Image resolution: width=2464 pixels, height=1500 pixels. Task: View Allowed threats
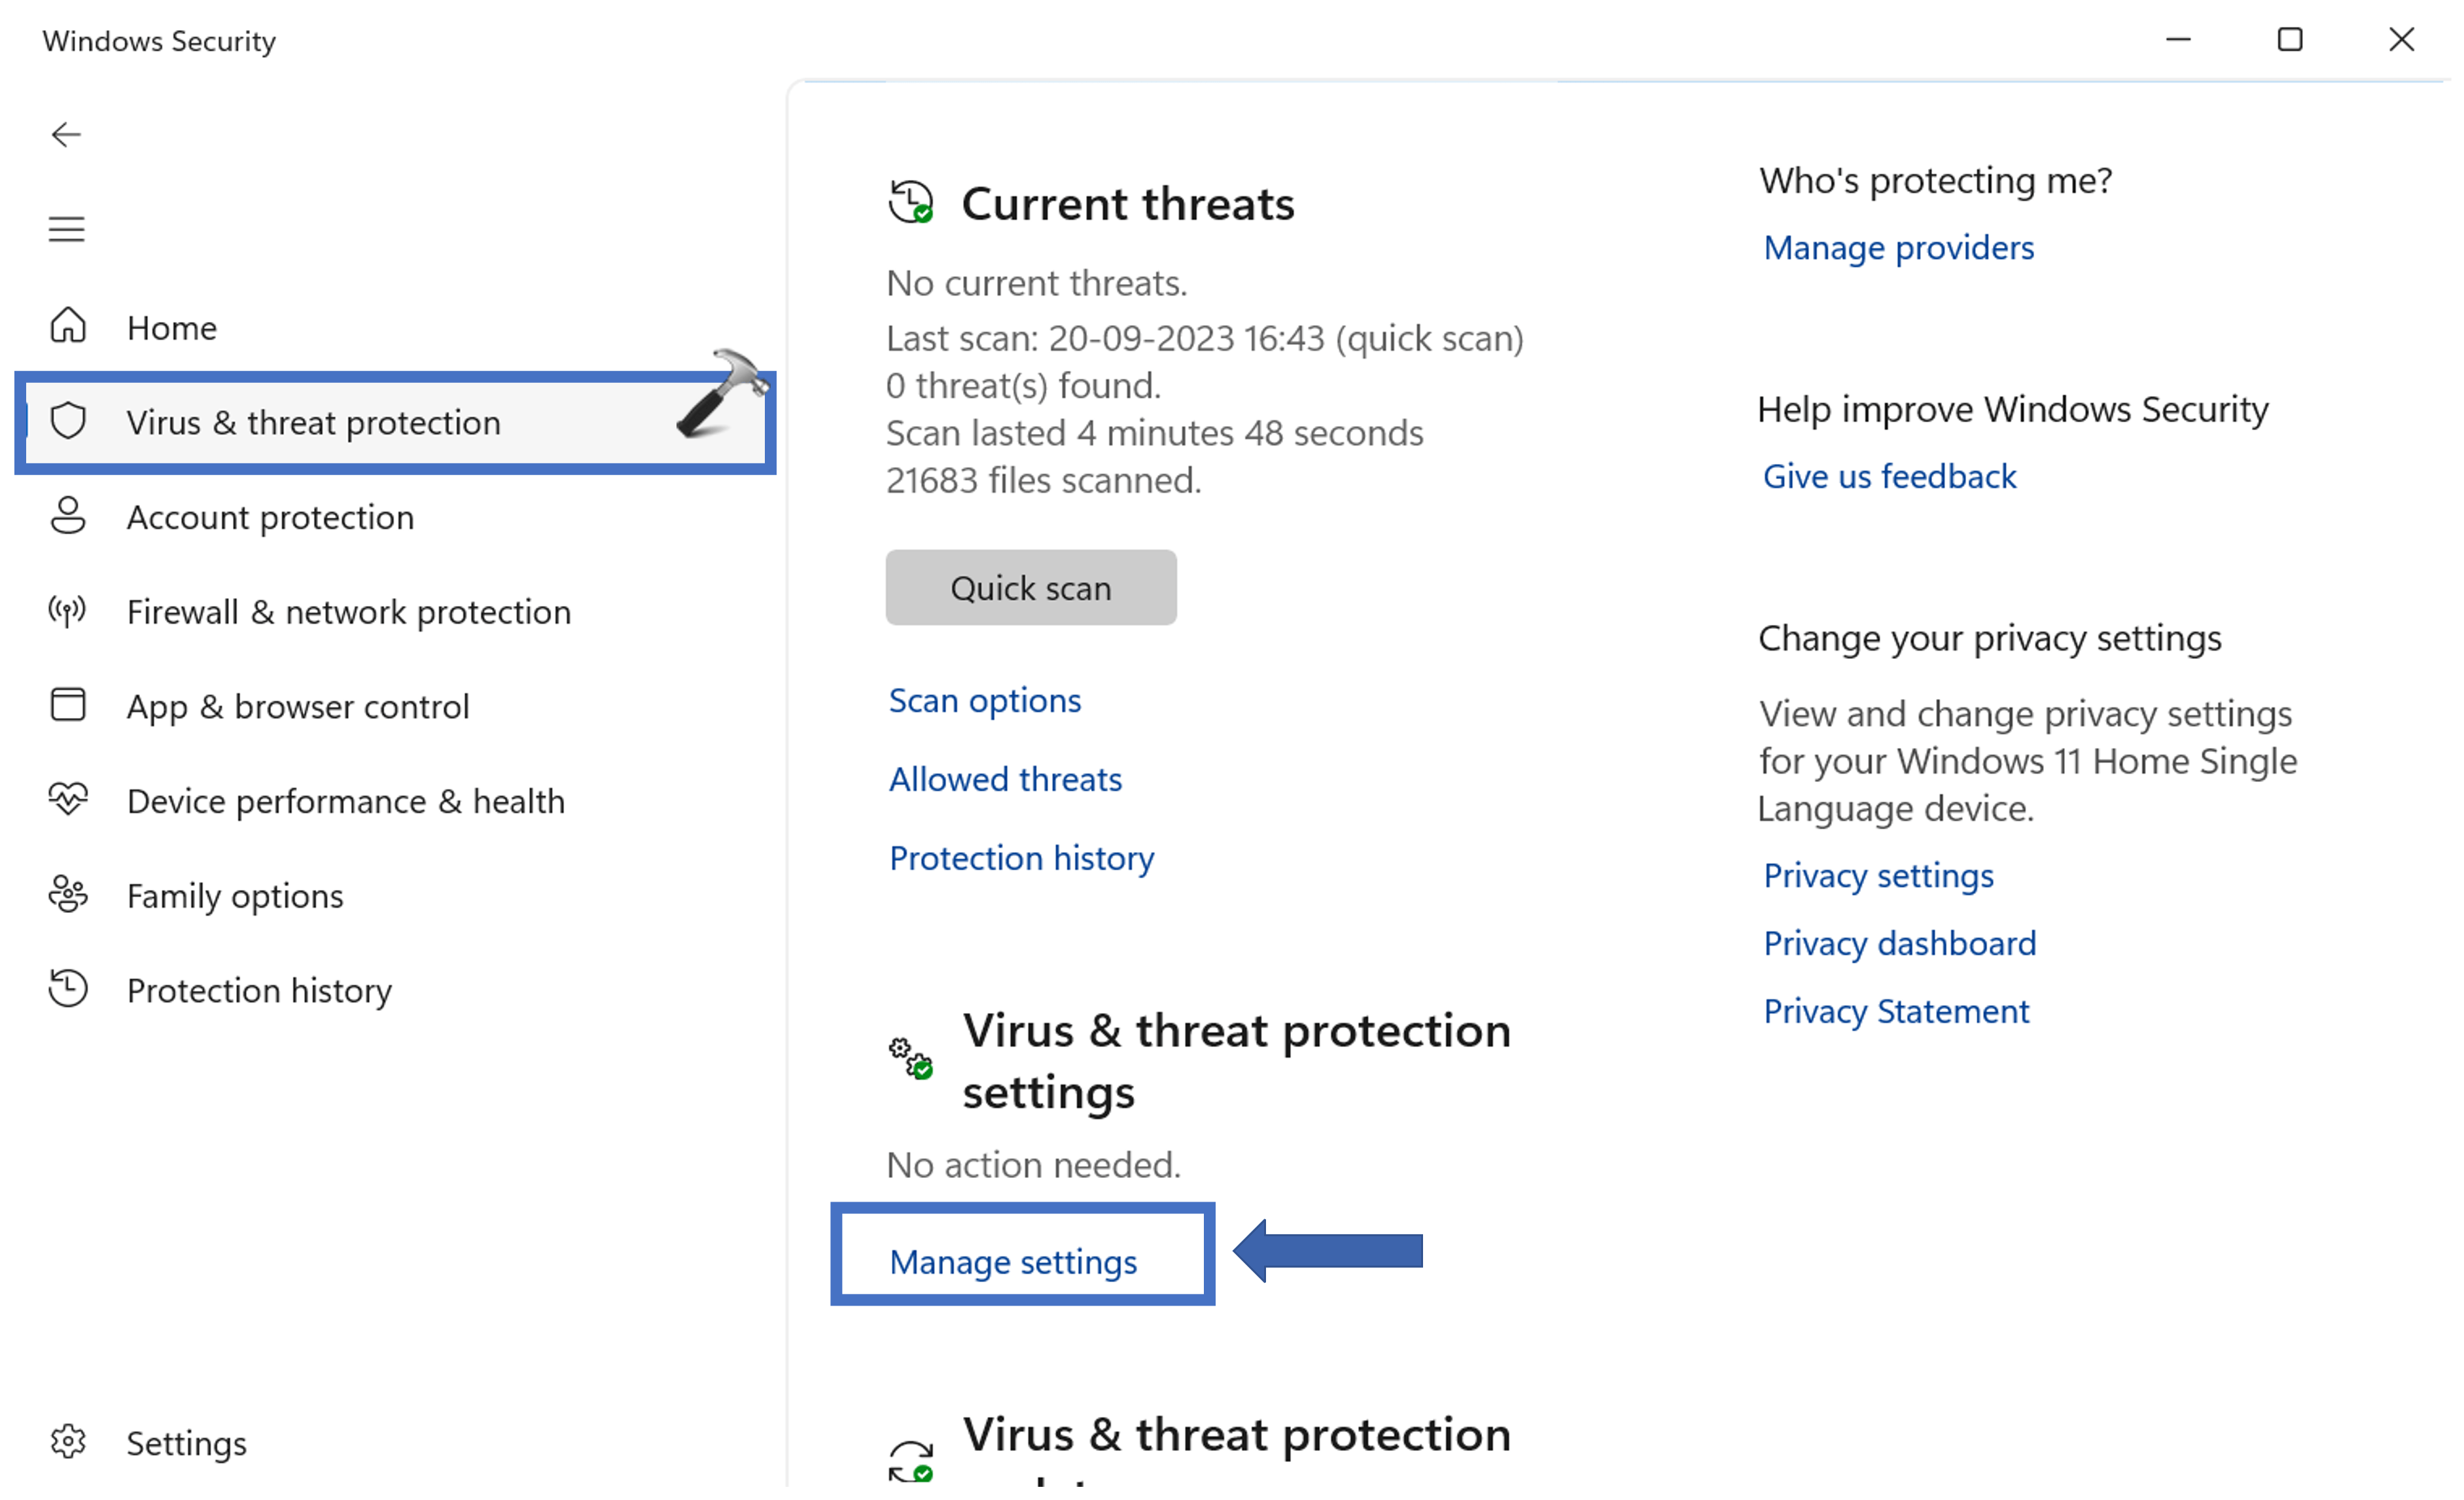click(1004, 778)
